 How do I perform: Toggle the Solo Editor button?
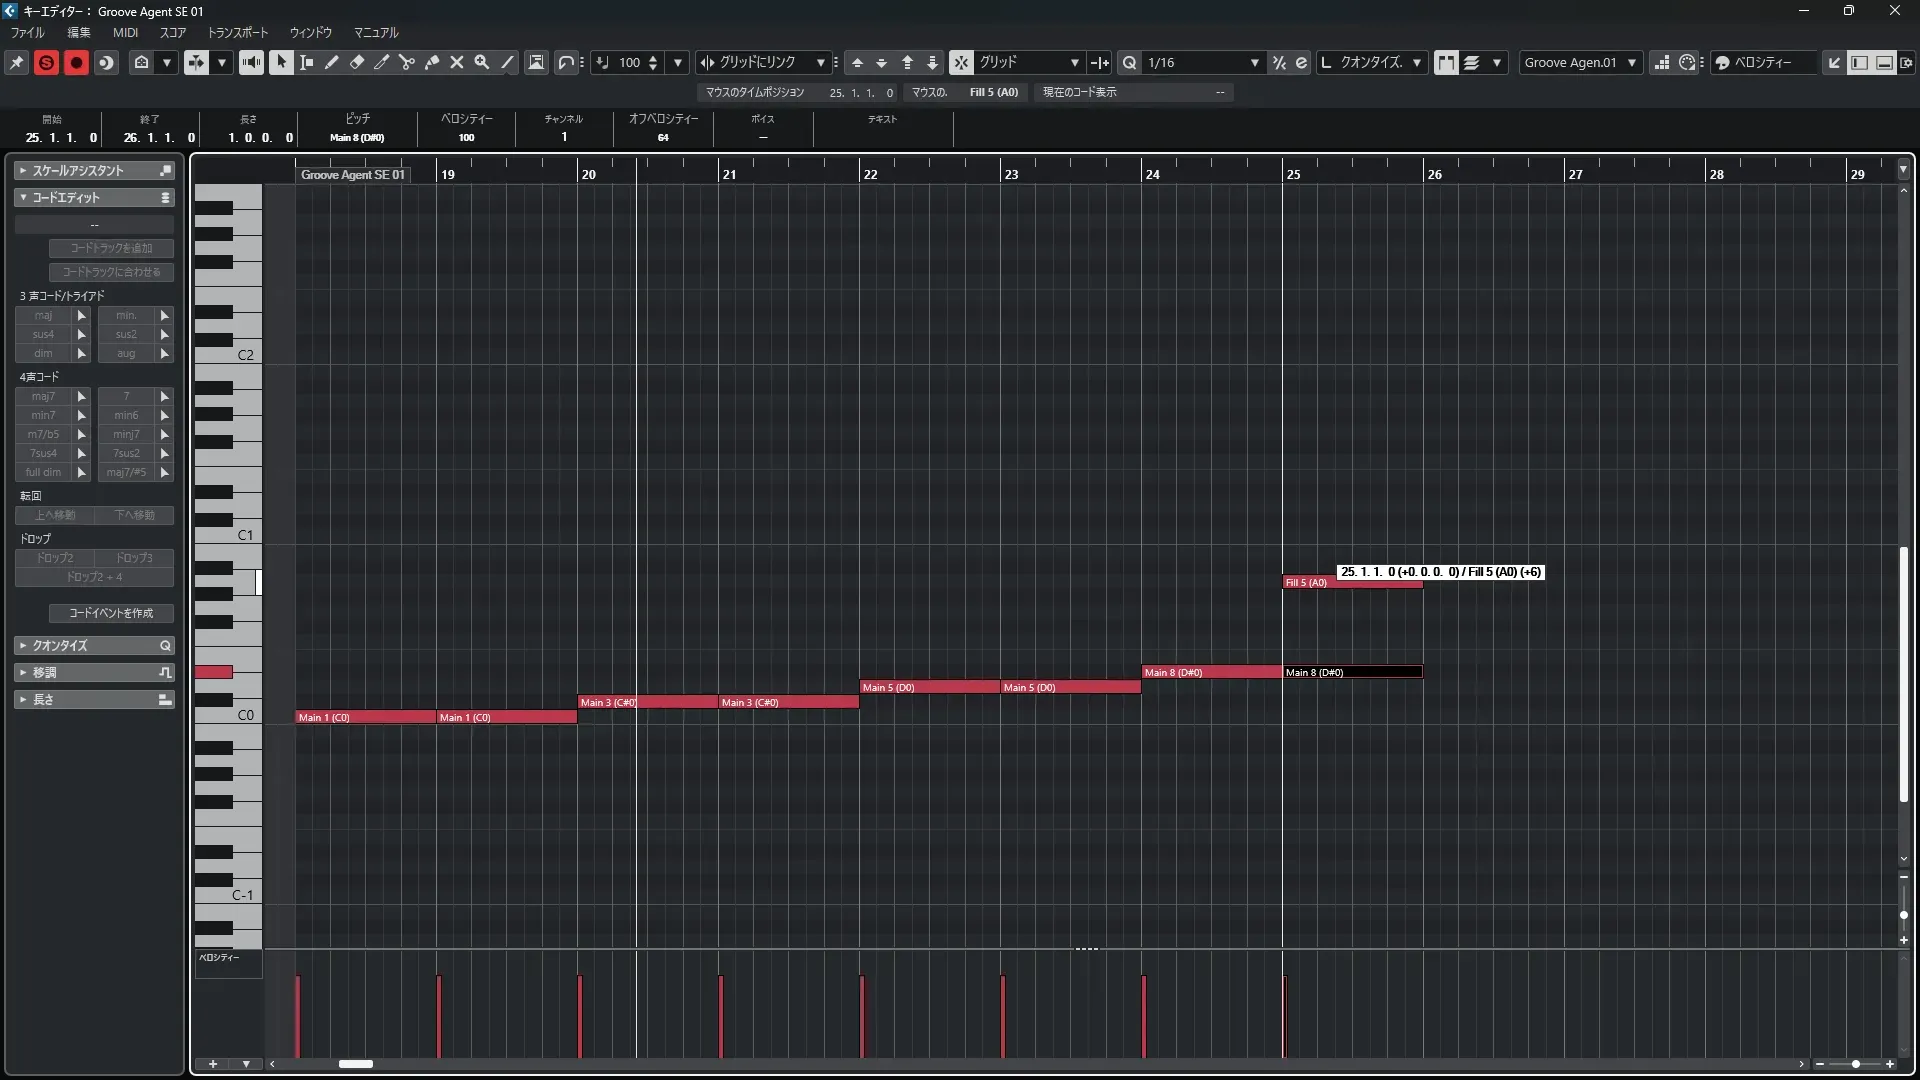tap(46, 62)
